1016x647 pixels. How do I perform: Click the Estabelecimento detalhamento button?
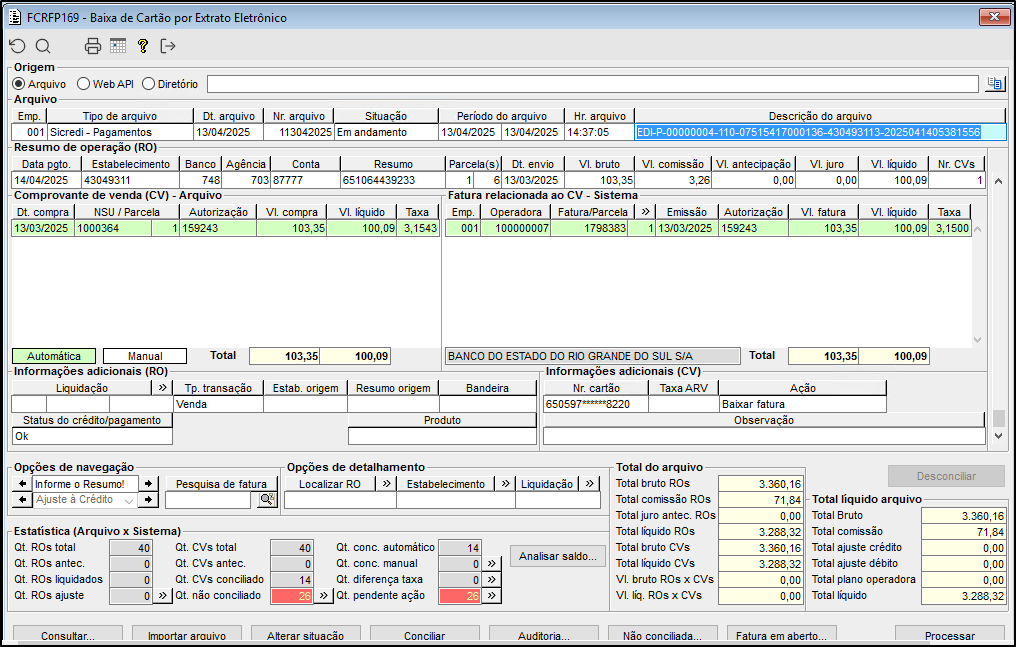445,484
